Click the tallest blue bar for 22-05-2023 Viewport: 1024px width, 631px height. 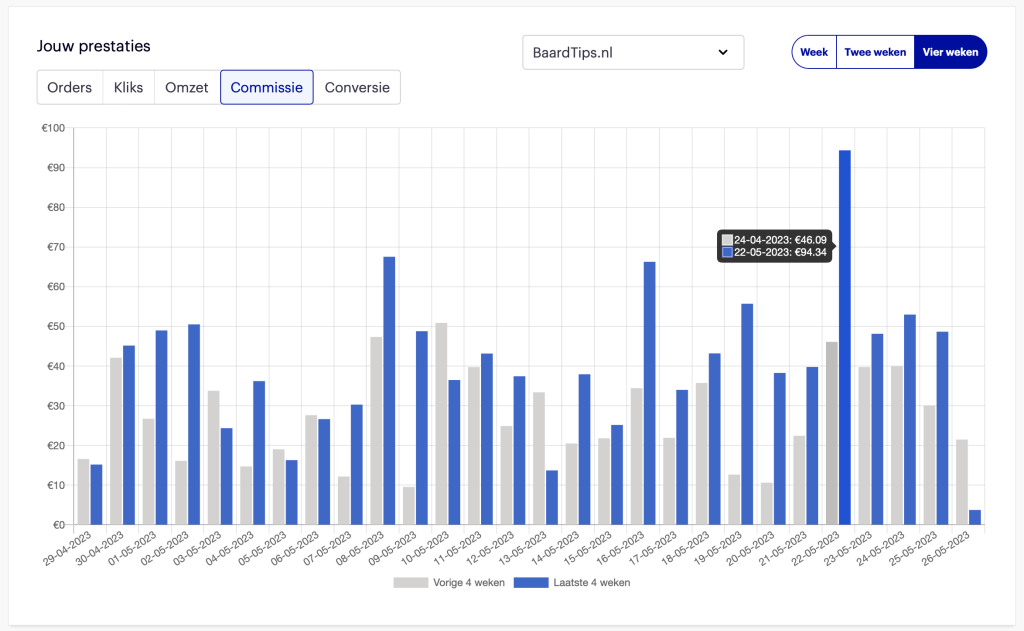click(845, 340)
